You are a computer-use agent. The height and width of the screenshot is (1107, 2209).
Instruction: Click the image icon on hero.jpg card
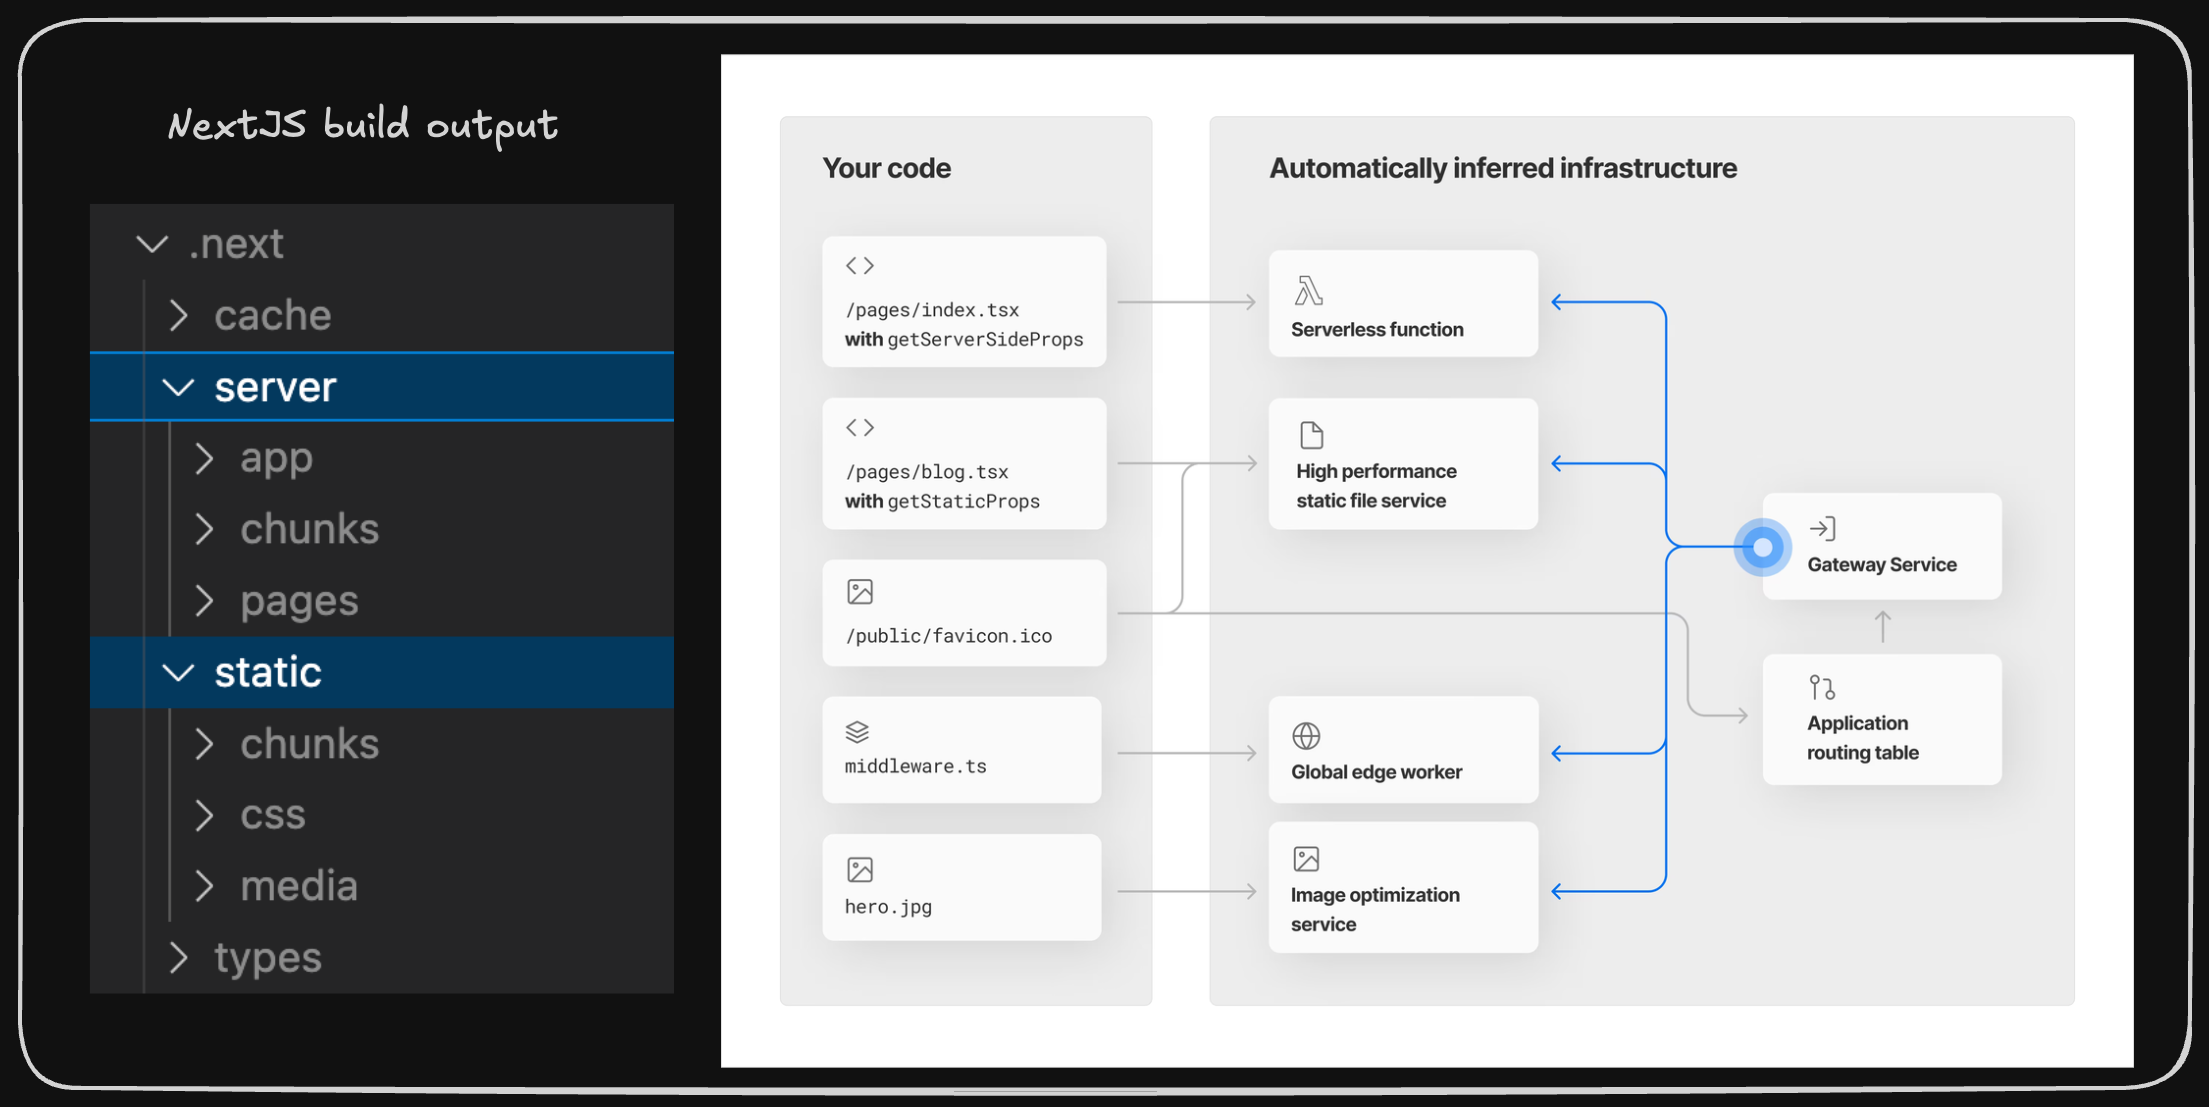tap(860, 870)
